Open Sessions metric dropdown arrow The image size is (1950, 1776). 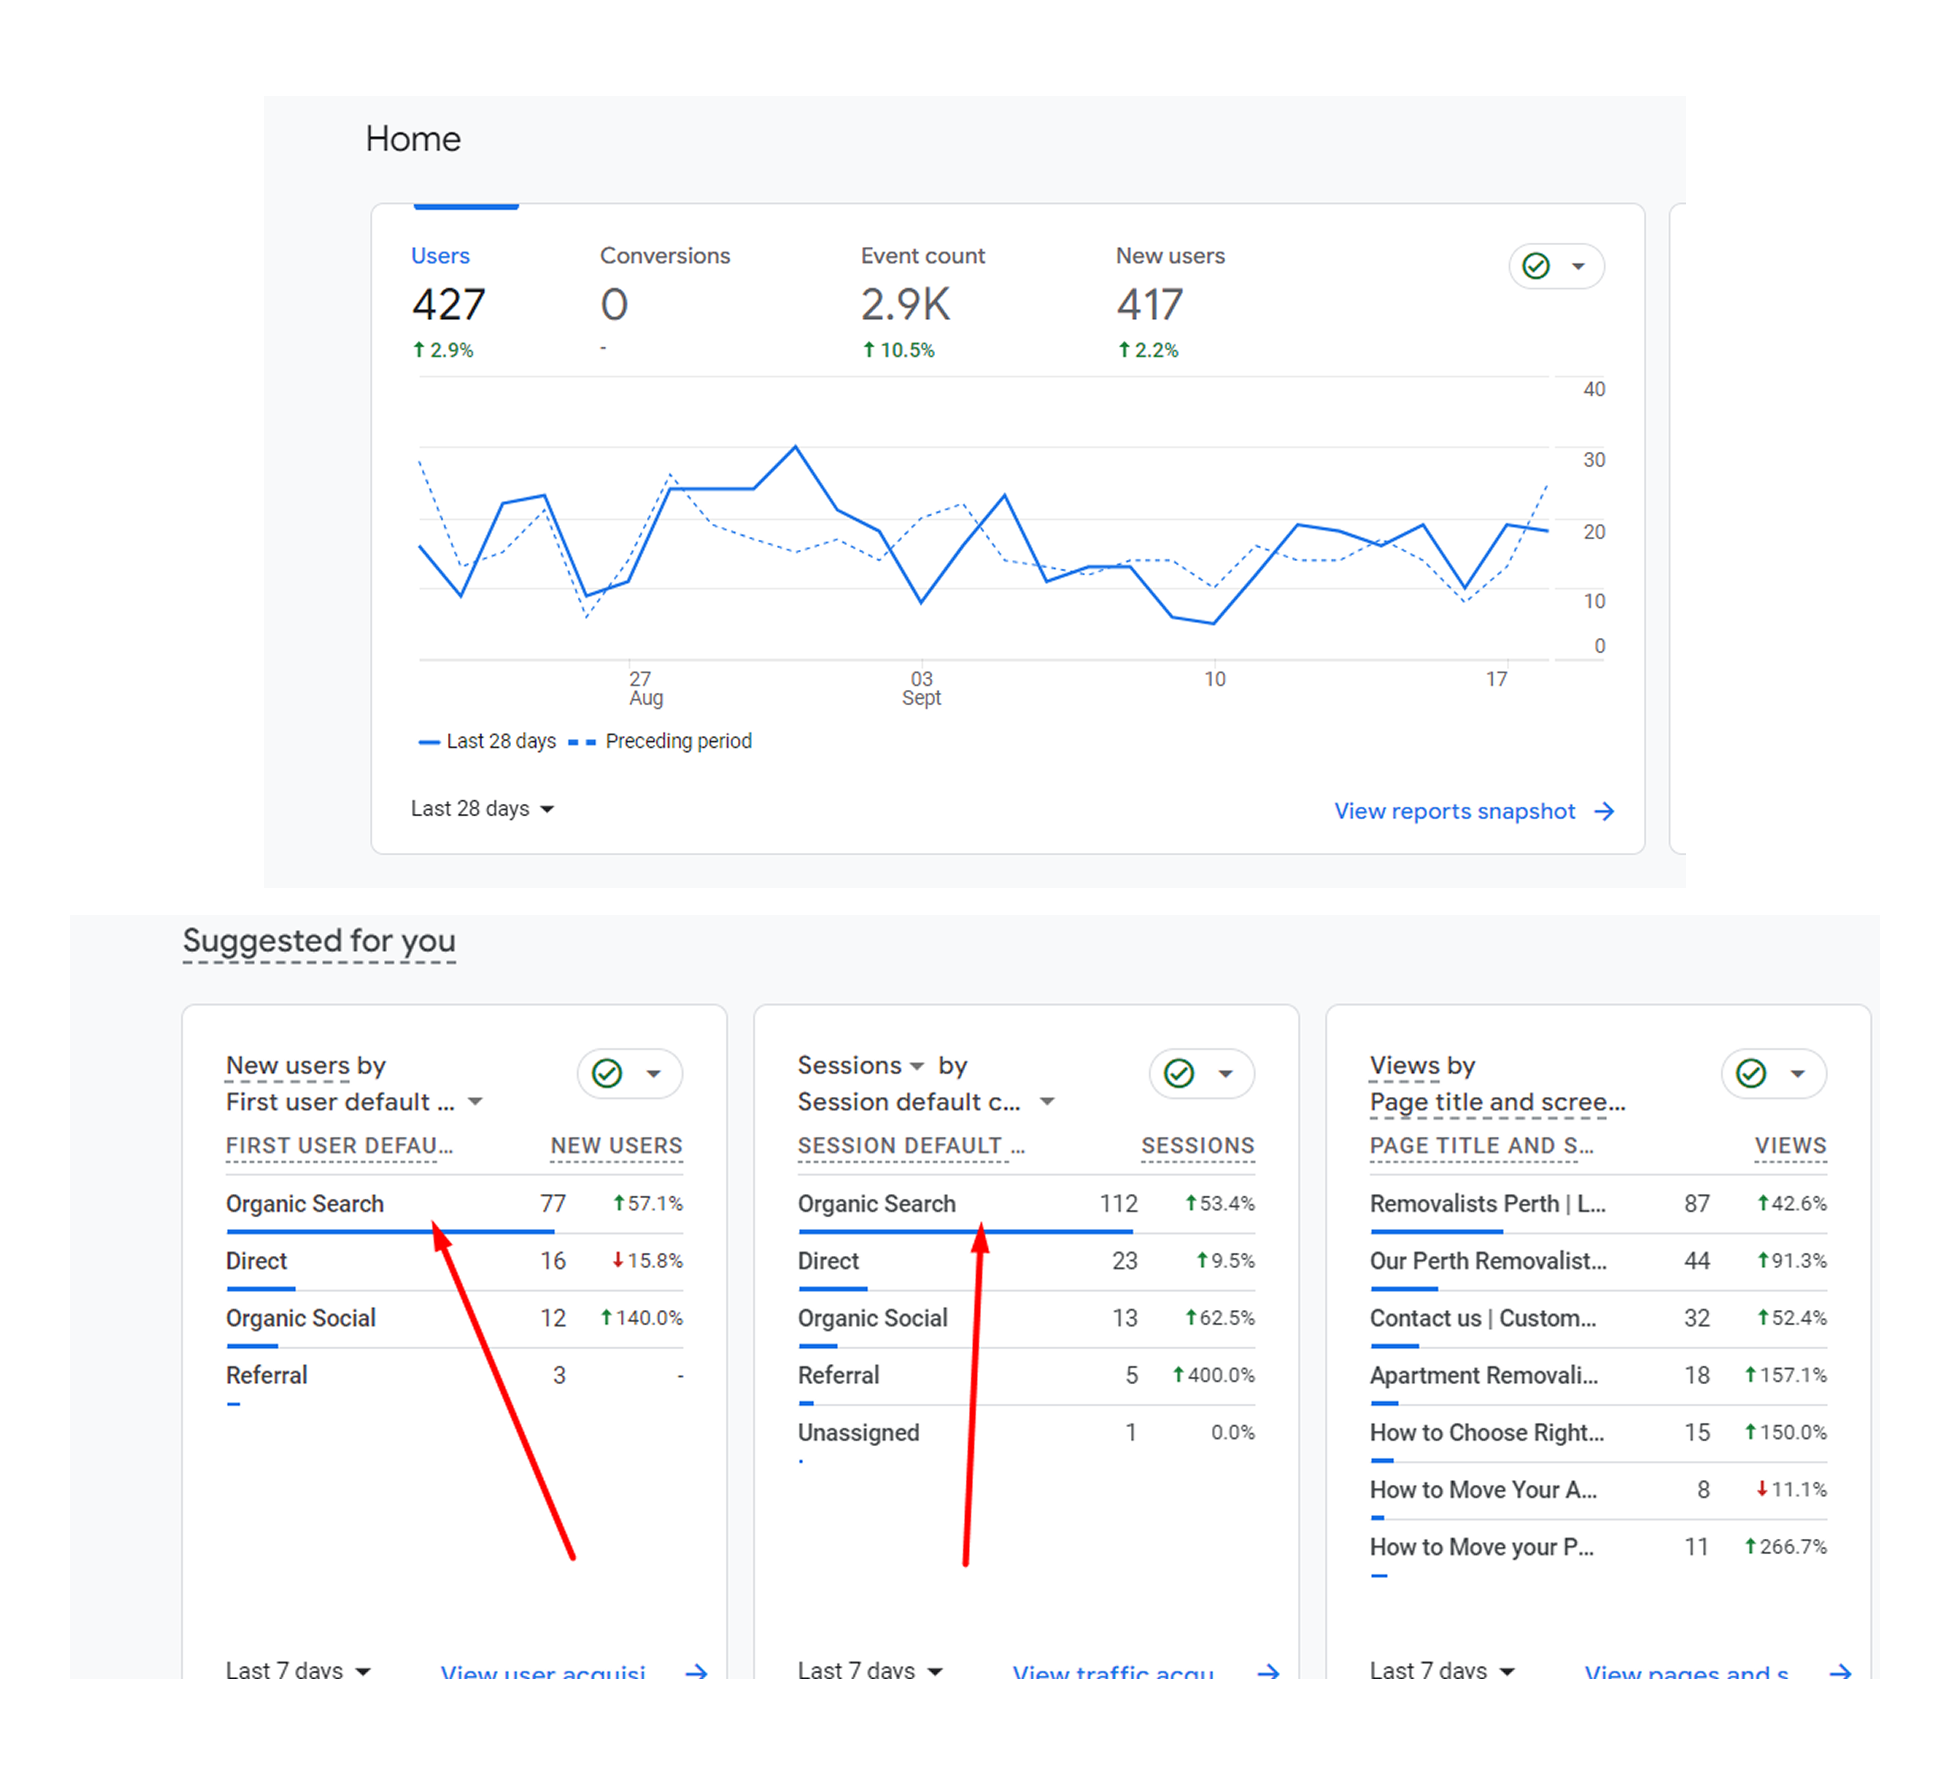pos(917,1066)
